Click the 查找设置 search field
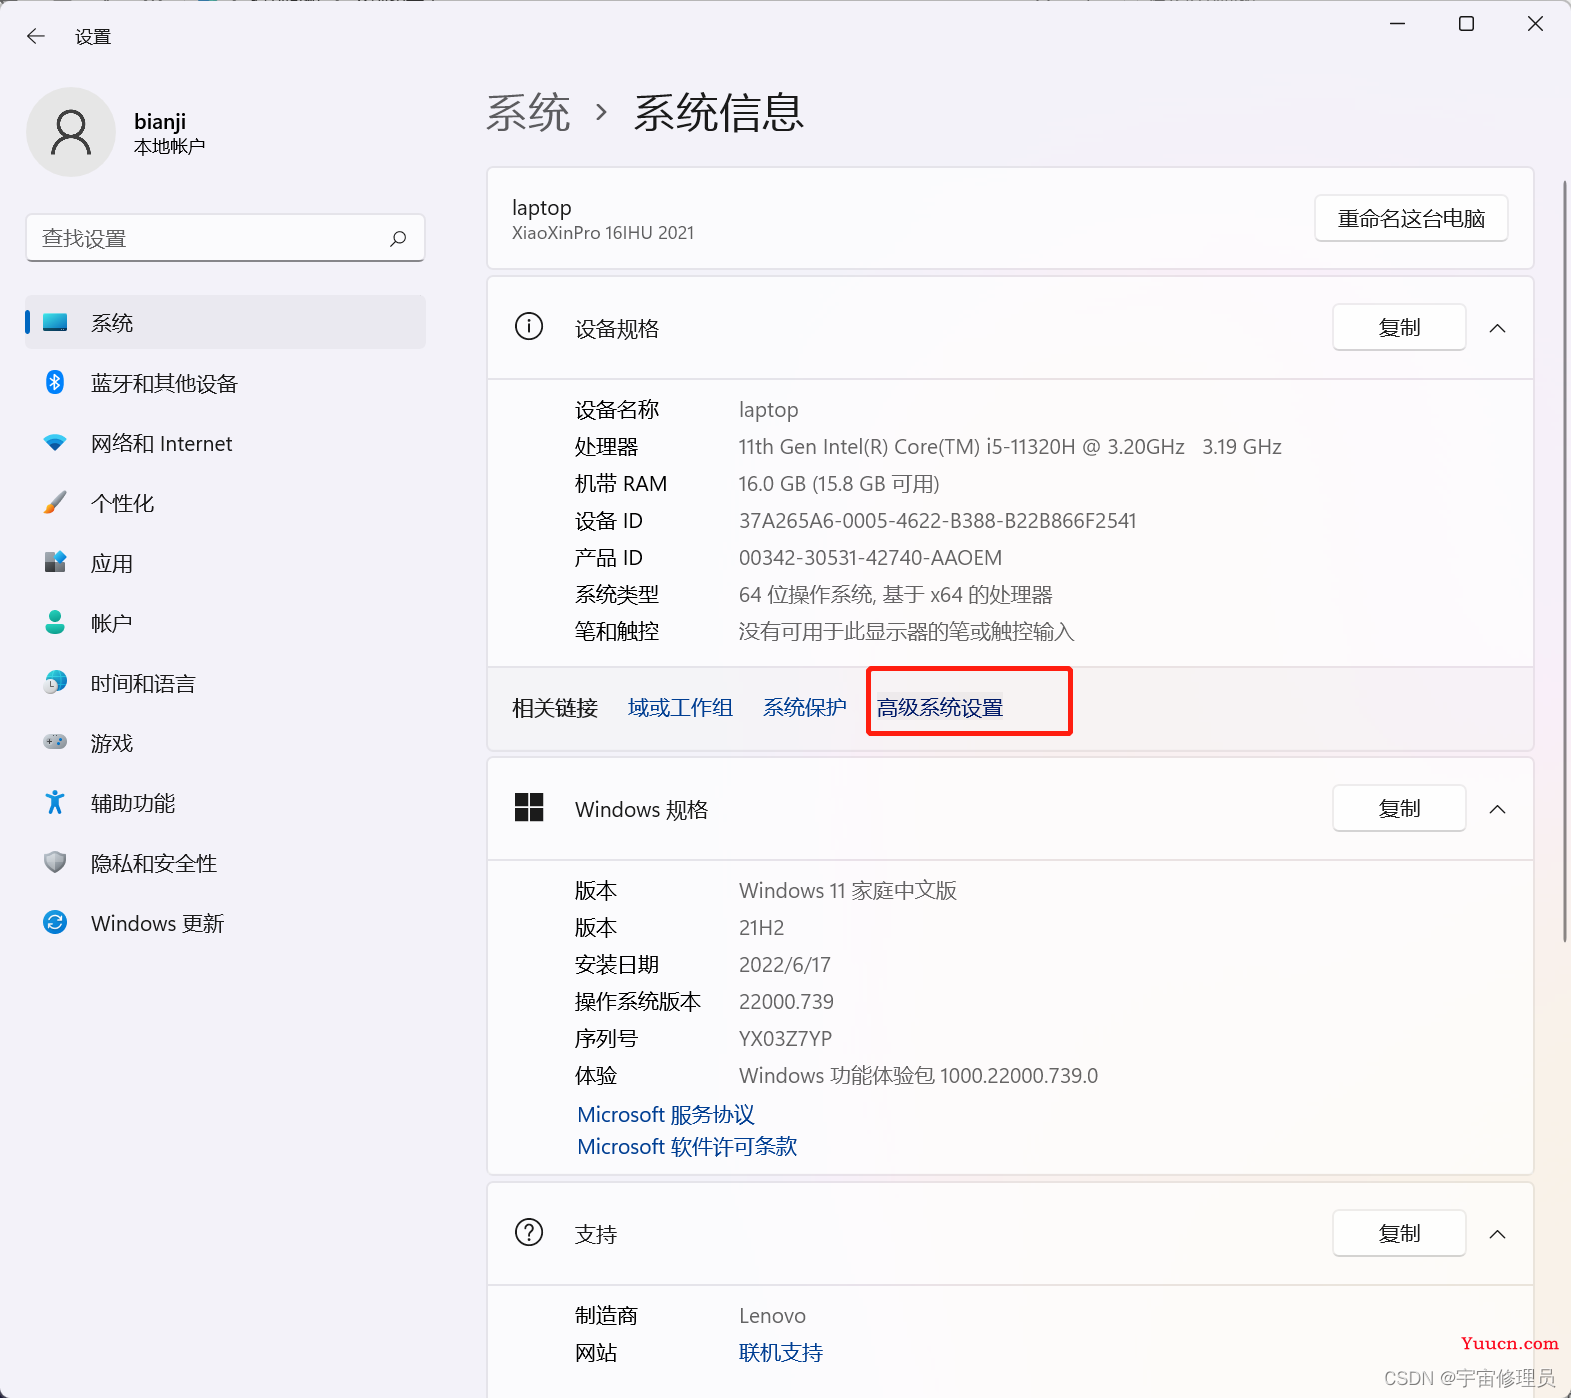The height and width of the screenshot is (1398, 1571). tap(225, 238)
